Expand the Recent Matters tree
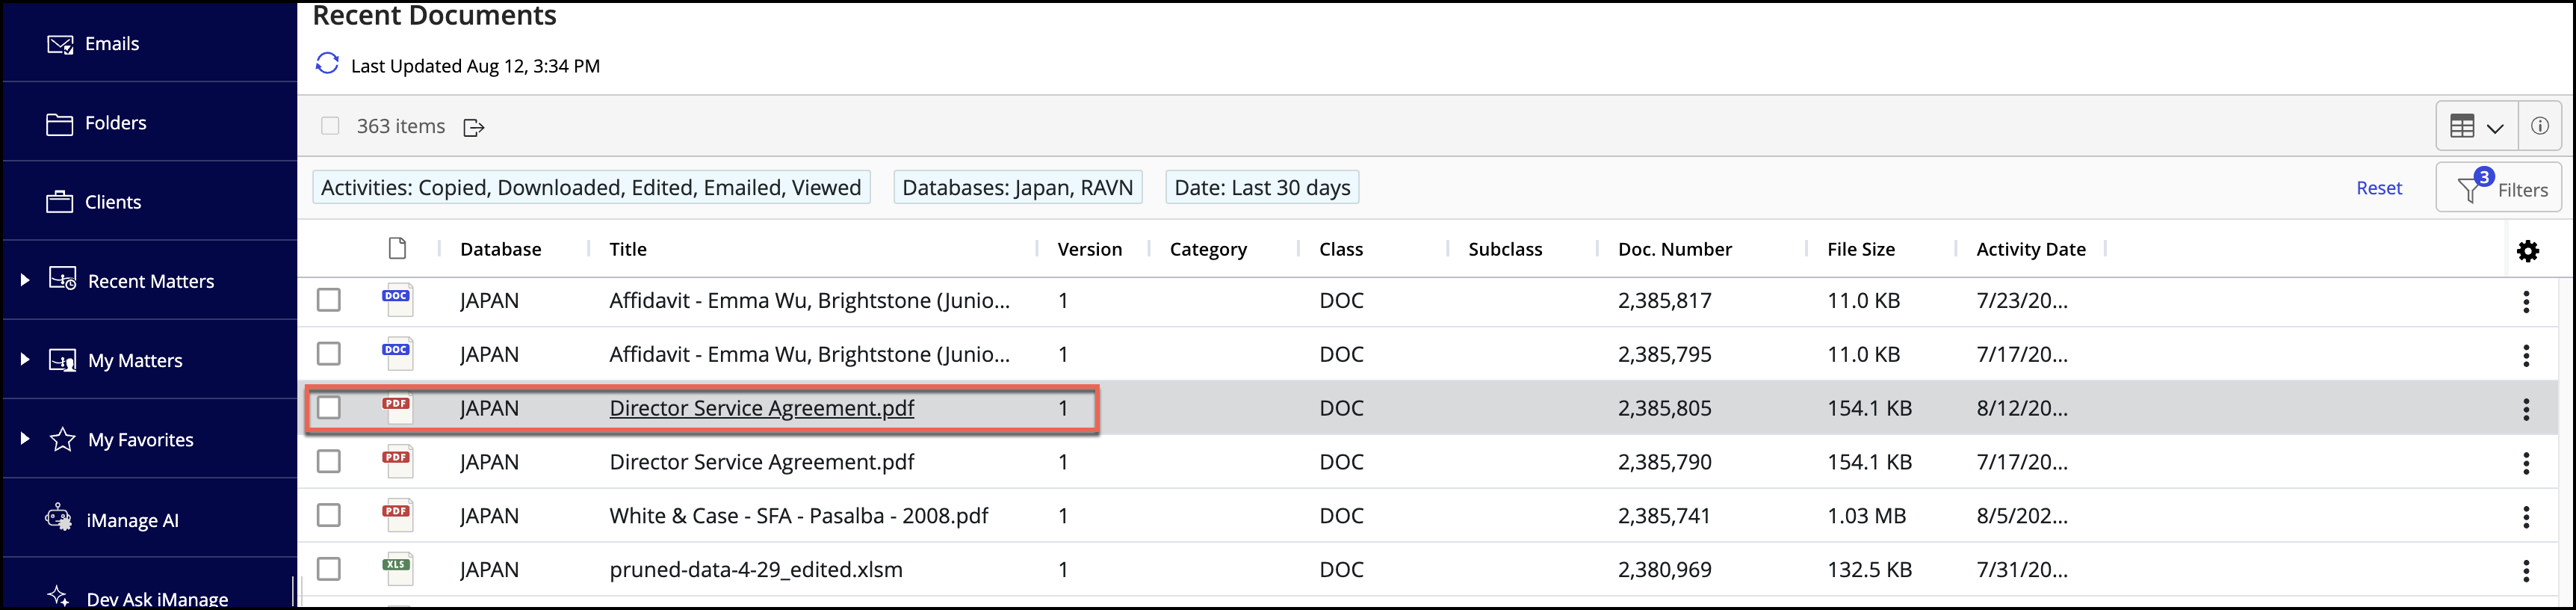The image size is (2576, 610). tap(25, 280)
